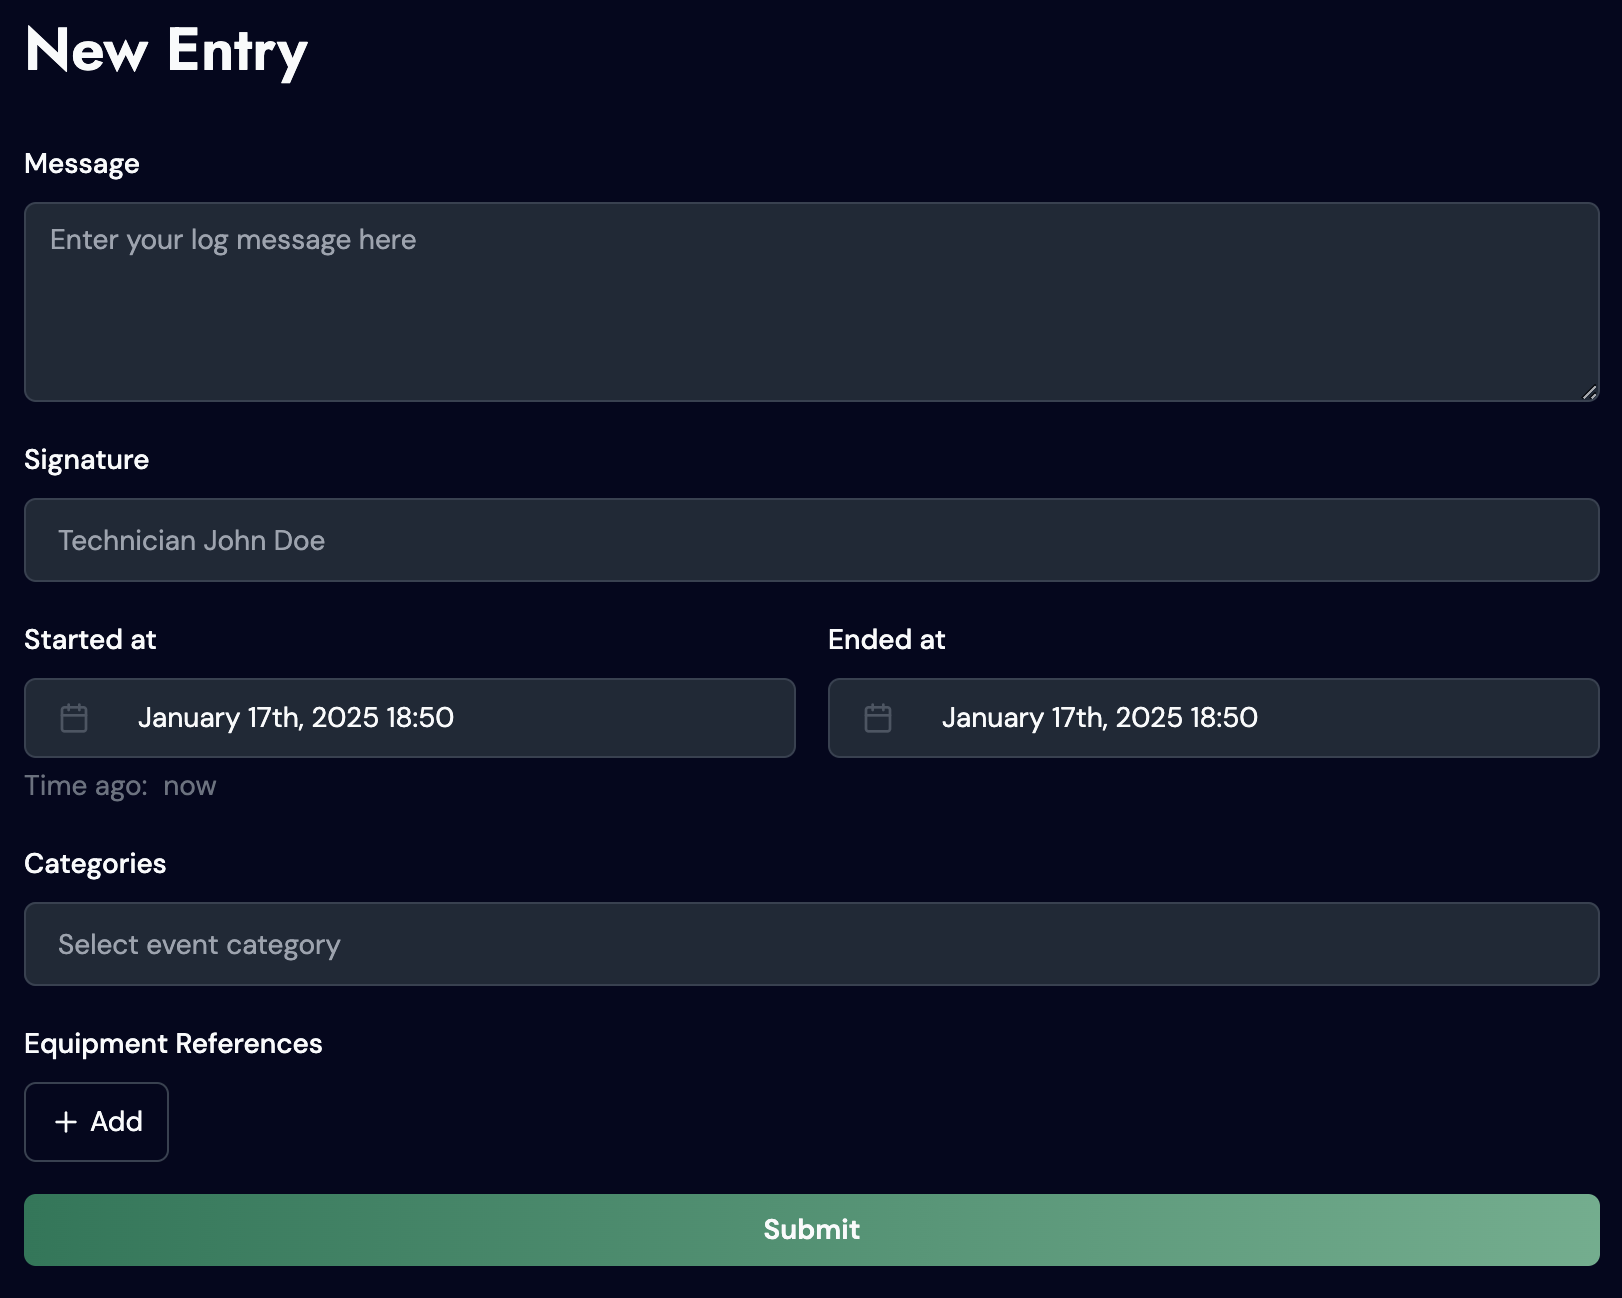Image resolution: width=1622 pixels, height=1298 pixels.
Task: Click the calendar icon in Ended at field
Action: 878,718
